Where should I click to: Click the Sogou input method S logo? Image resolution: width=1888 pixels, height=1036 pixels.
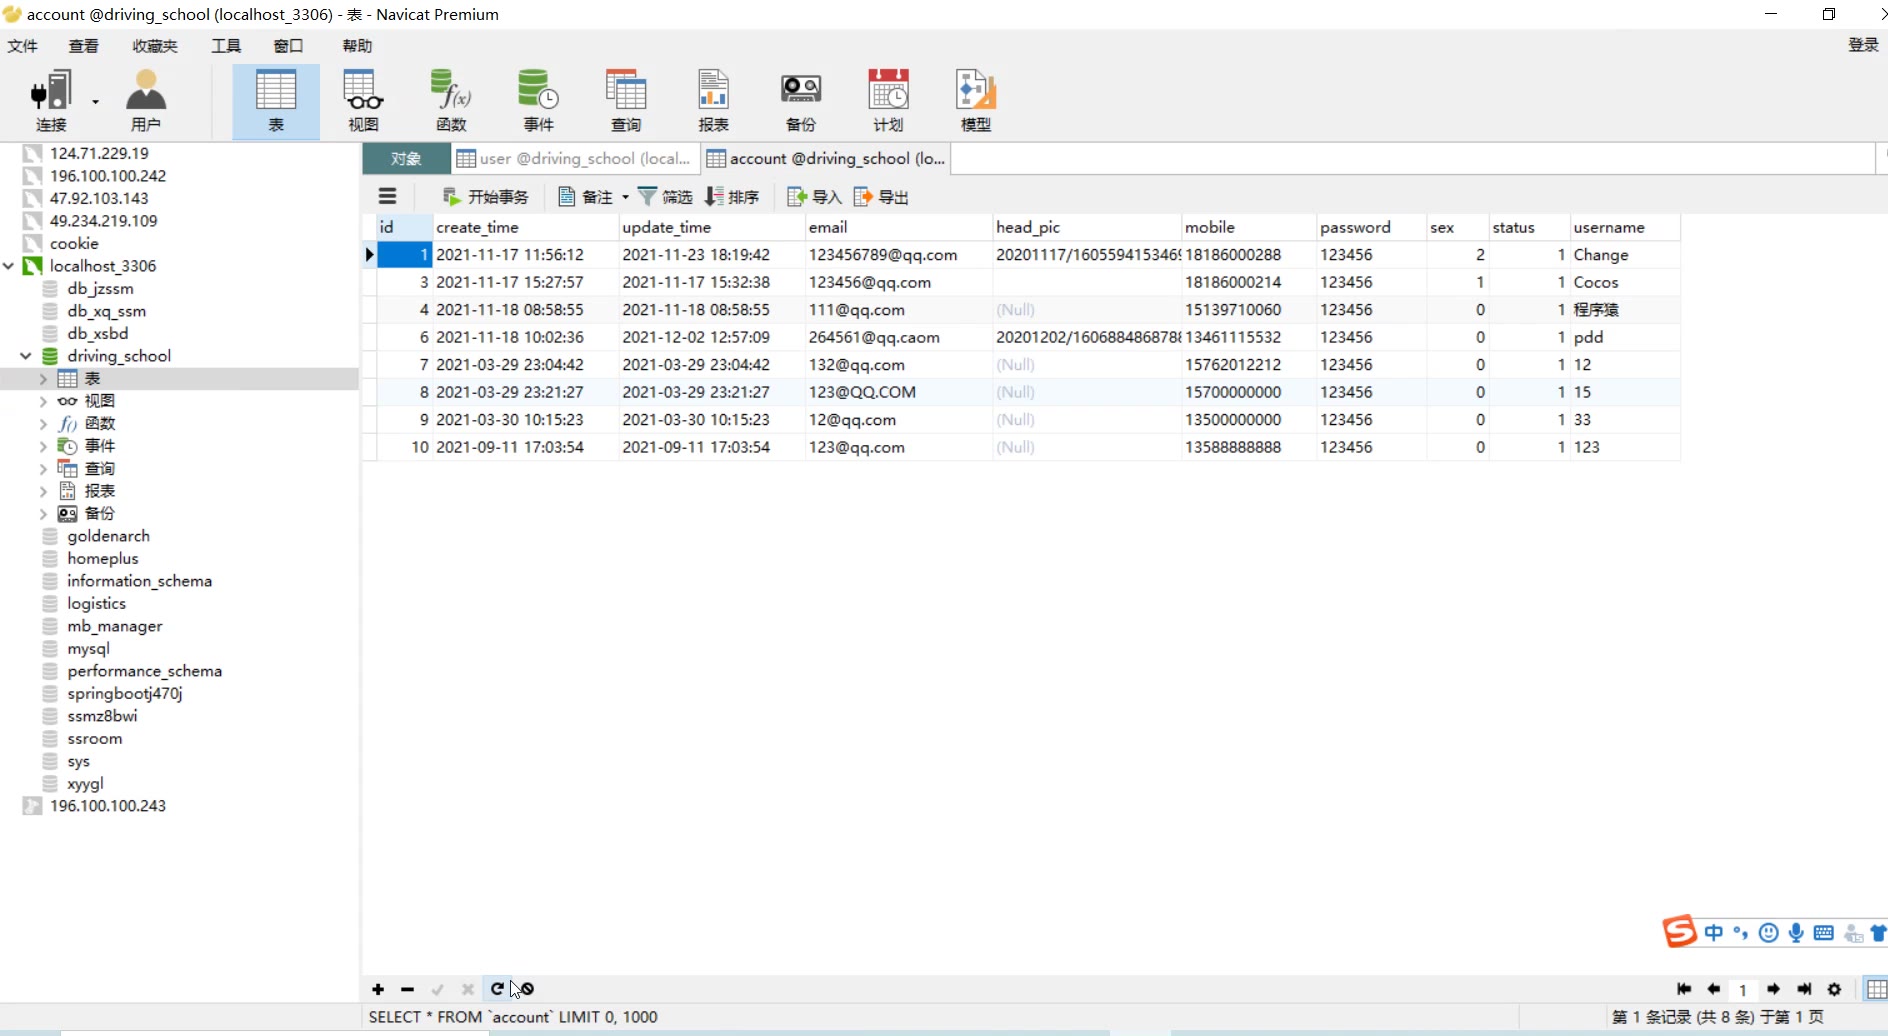point(1680,932)
